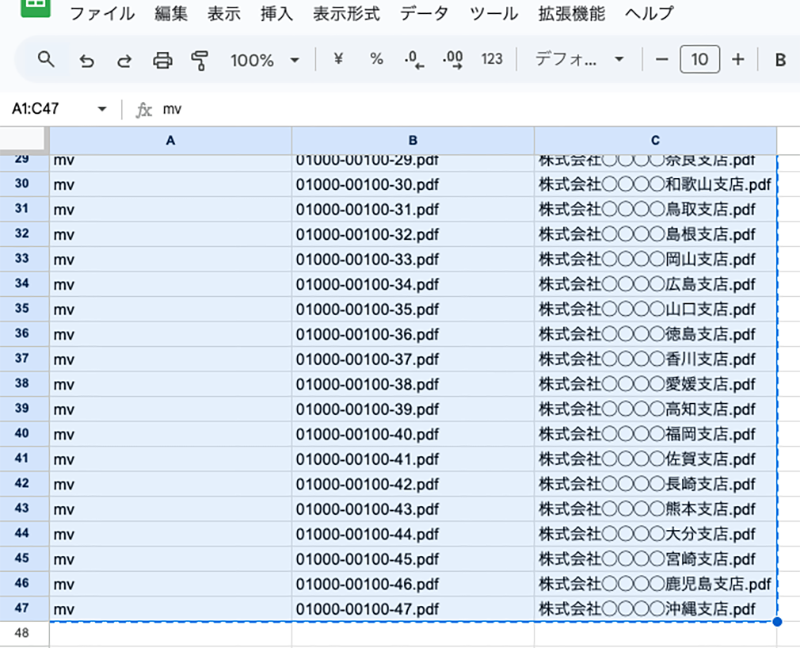
Task: Decrease decimal places icon
Action: (x=414, y=60)
